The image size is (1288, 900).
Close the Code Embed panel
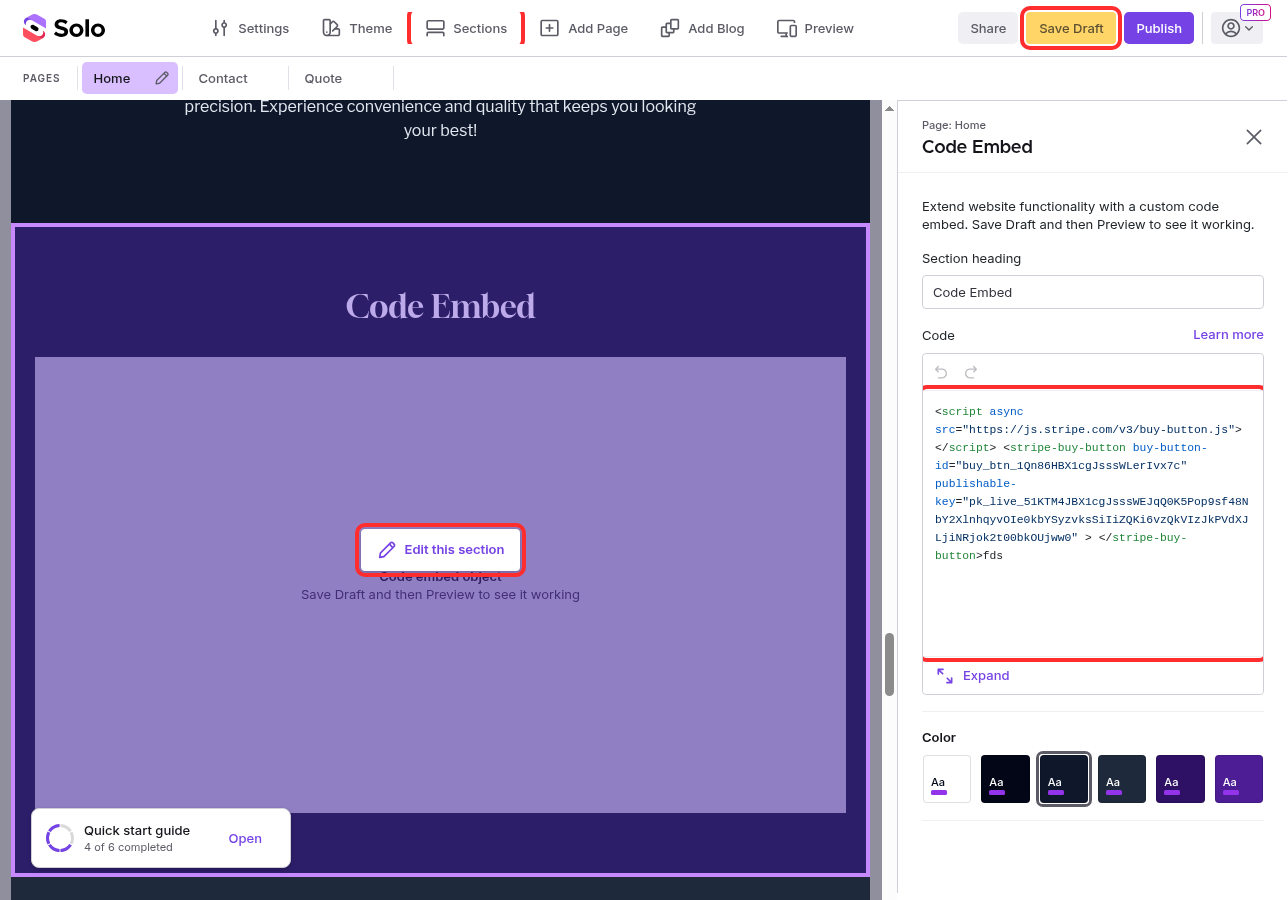coord(1253,137)
